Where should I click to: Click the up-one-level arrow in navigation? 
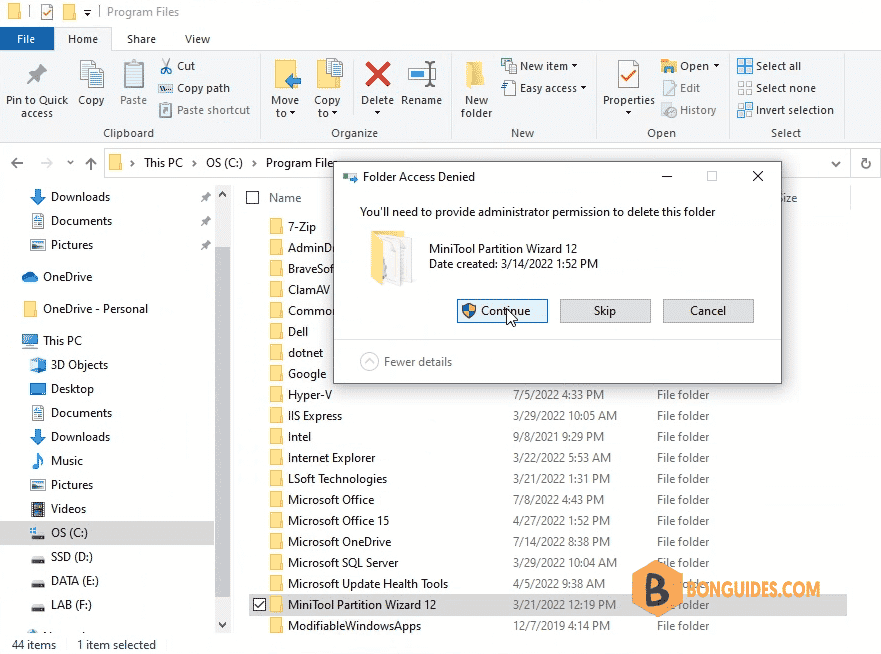coord(90,164)
